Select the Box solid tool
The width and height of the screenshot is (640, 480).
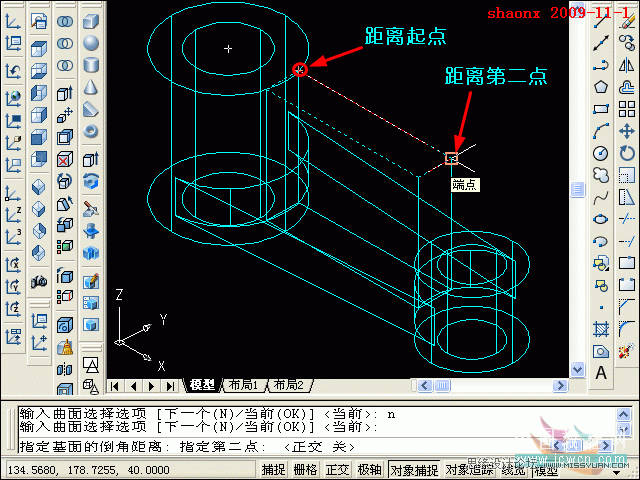point(91,21)
